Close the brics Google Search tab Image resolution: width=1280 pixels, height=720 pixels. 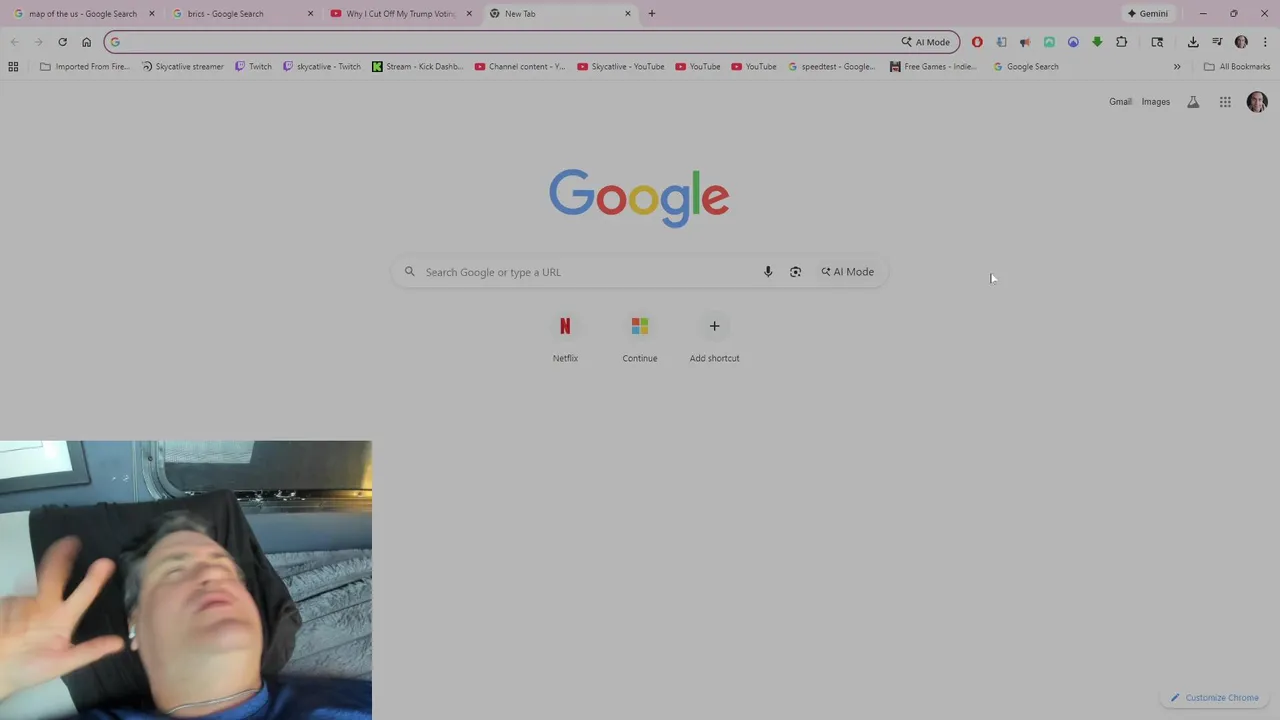310,14
